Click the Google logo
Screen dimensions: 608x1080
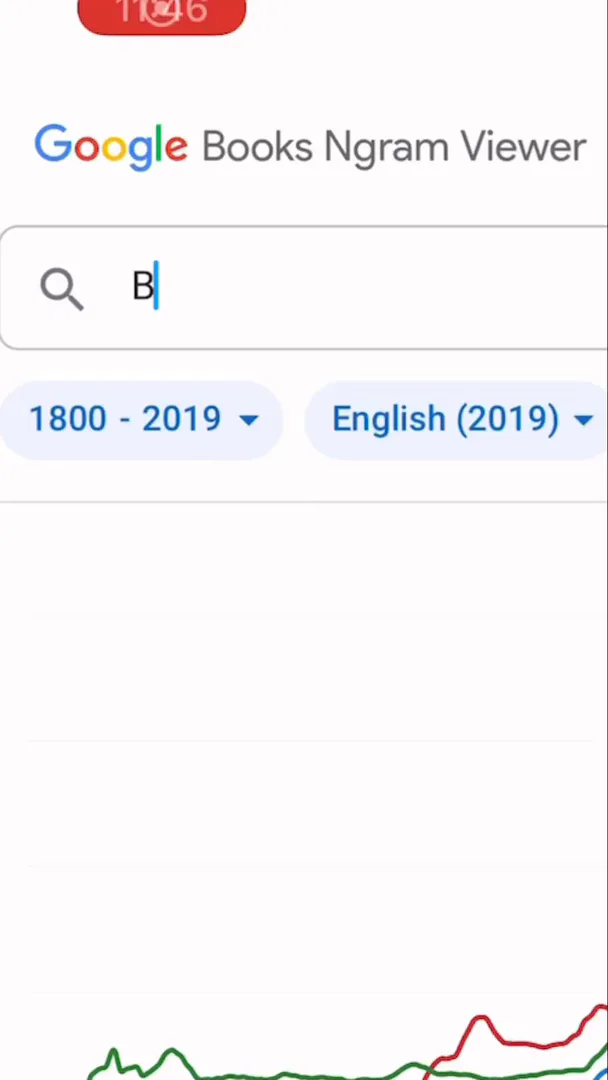[x=111, y=146]
